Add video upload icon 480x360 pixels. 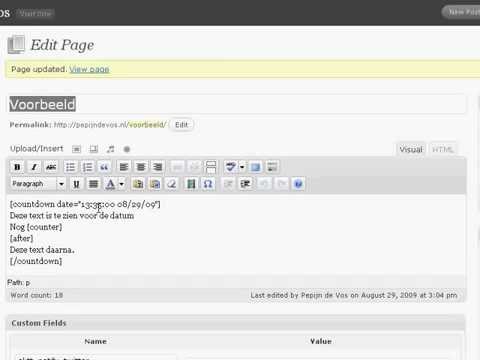pyautogui.click(x=94, y=149)
